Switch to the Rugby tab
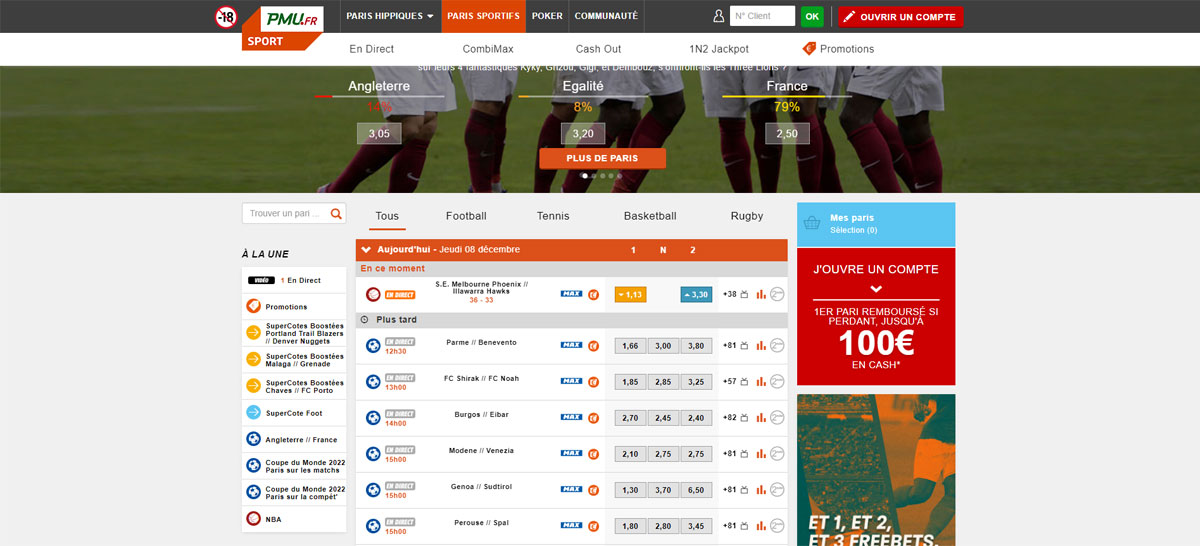This screenshot has height=546, width=1200. coord(747,216)
